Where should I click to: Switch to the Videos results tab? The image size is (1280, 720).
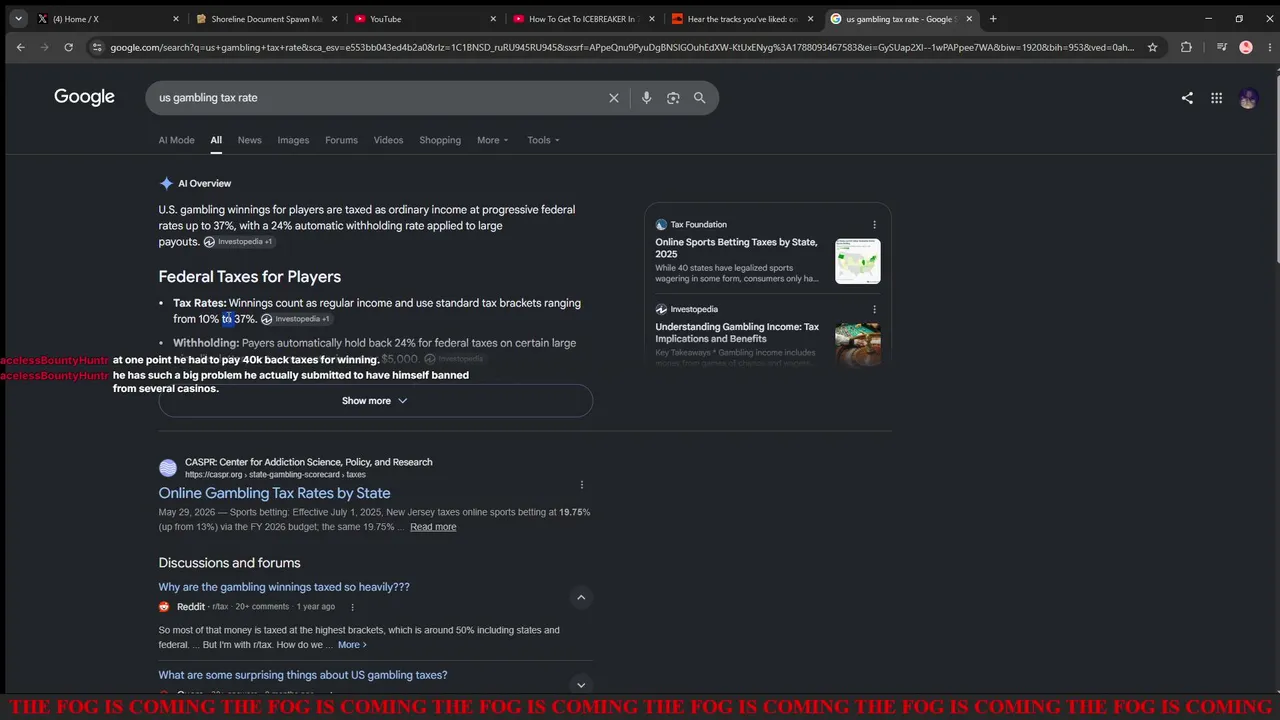(x=388, y=140)
